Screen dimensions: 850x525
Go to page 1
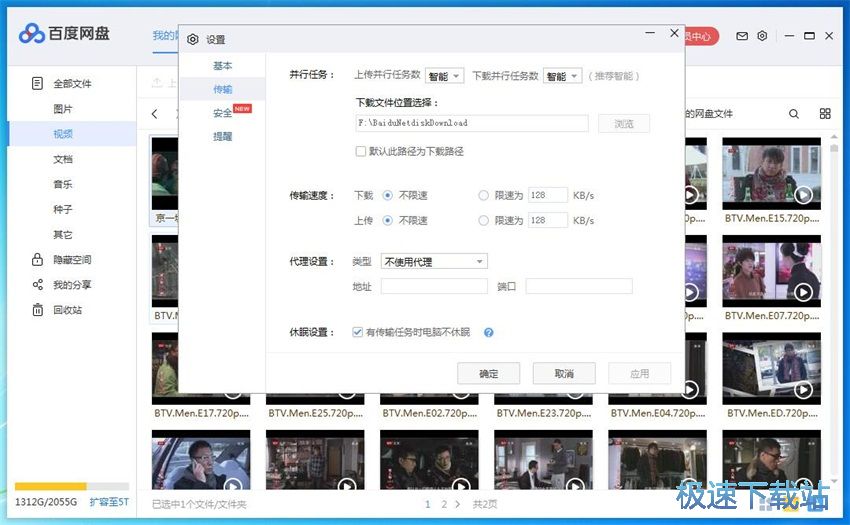[428, 504]
